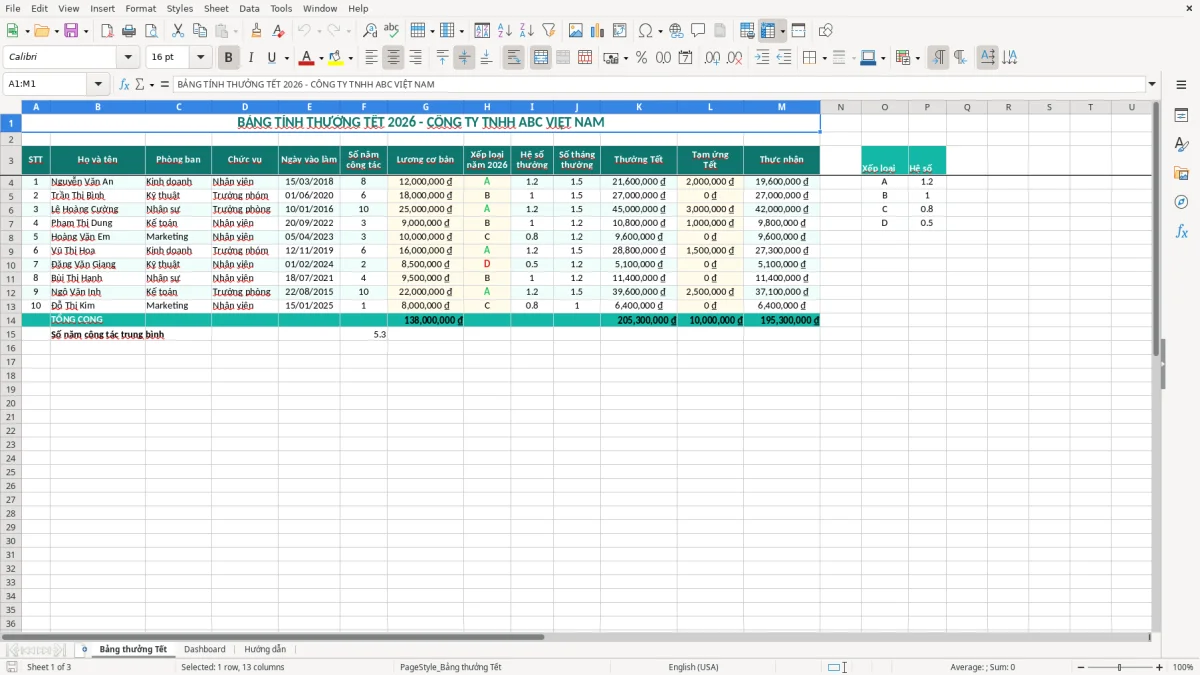Click the Clear Direct Formatting icon
The image size is (1200, 675).
pos(278,31)
